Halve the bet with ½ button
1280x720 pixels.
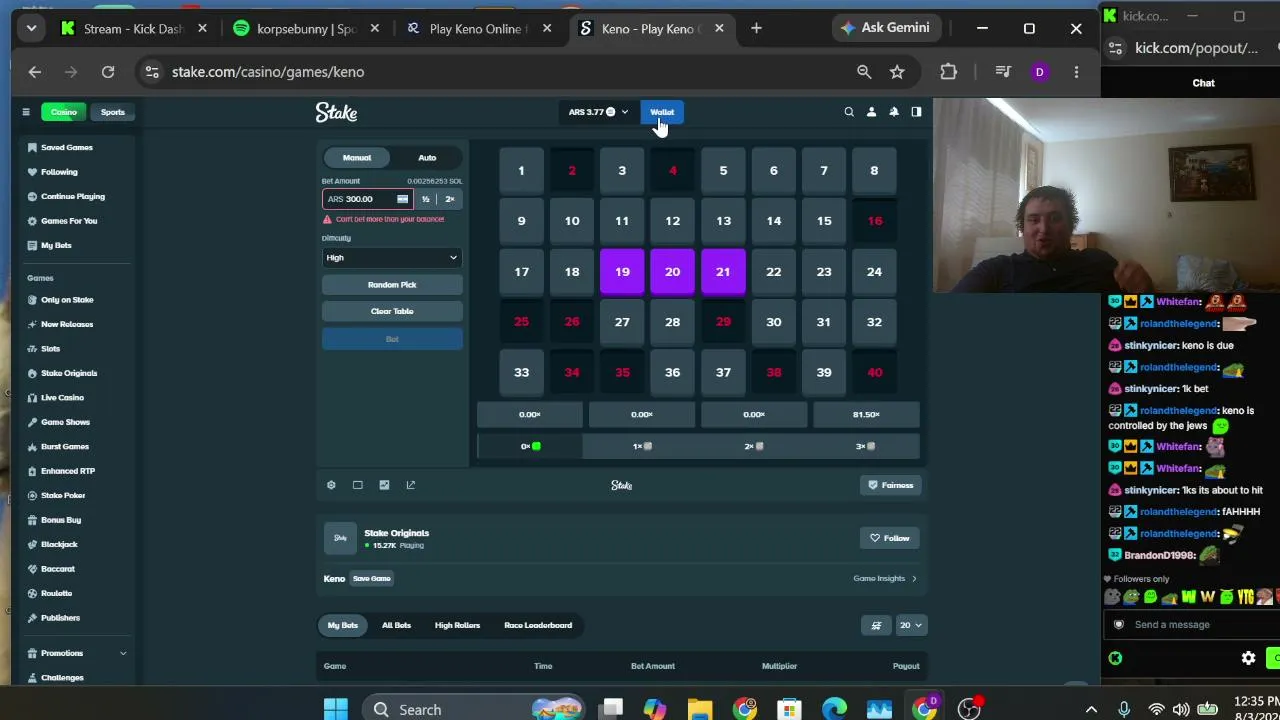[425, 199]
